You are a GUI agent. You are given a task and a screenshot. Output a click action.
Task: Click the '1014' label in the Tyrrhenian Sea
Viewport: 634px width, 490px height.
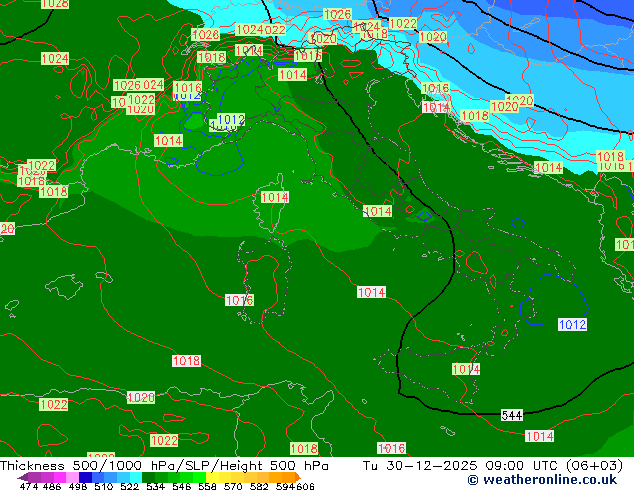(372, 292)
